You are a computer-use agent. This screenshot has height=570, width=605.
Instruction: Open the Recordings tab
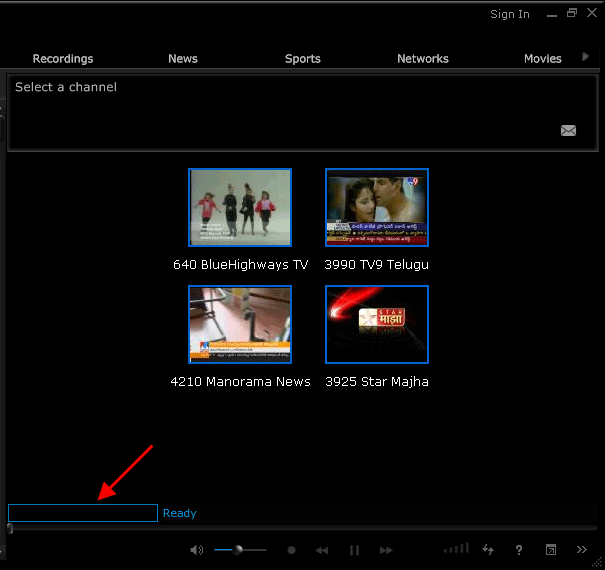coord(63,59)
